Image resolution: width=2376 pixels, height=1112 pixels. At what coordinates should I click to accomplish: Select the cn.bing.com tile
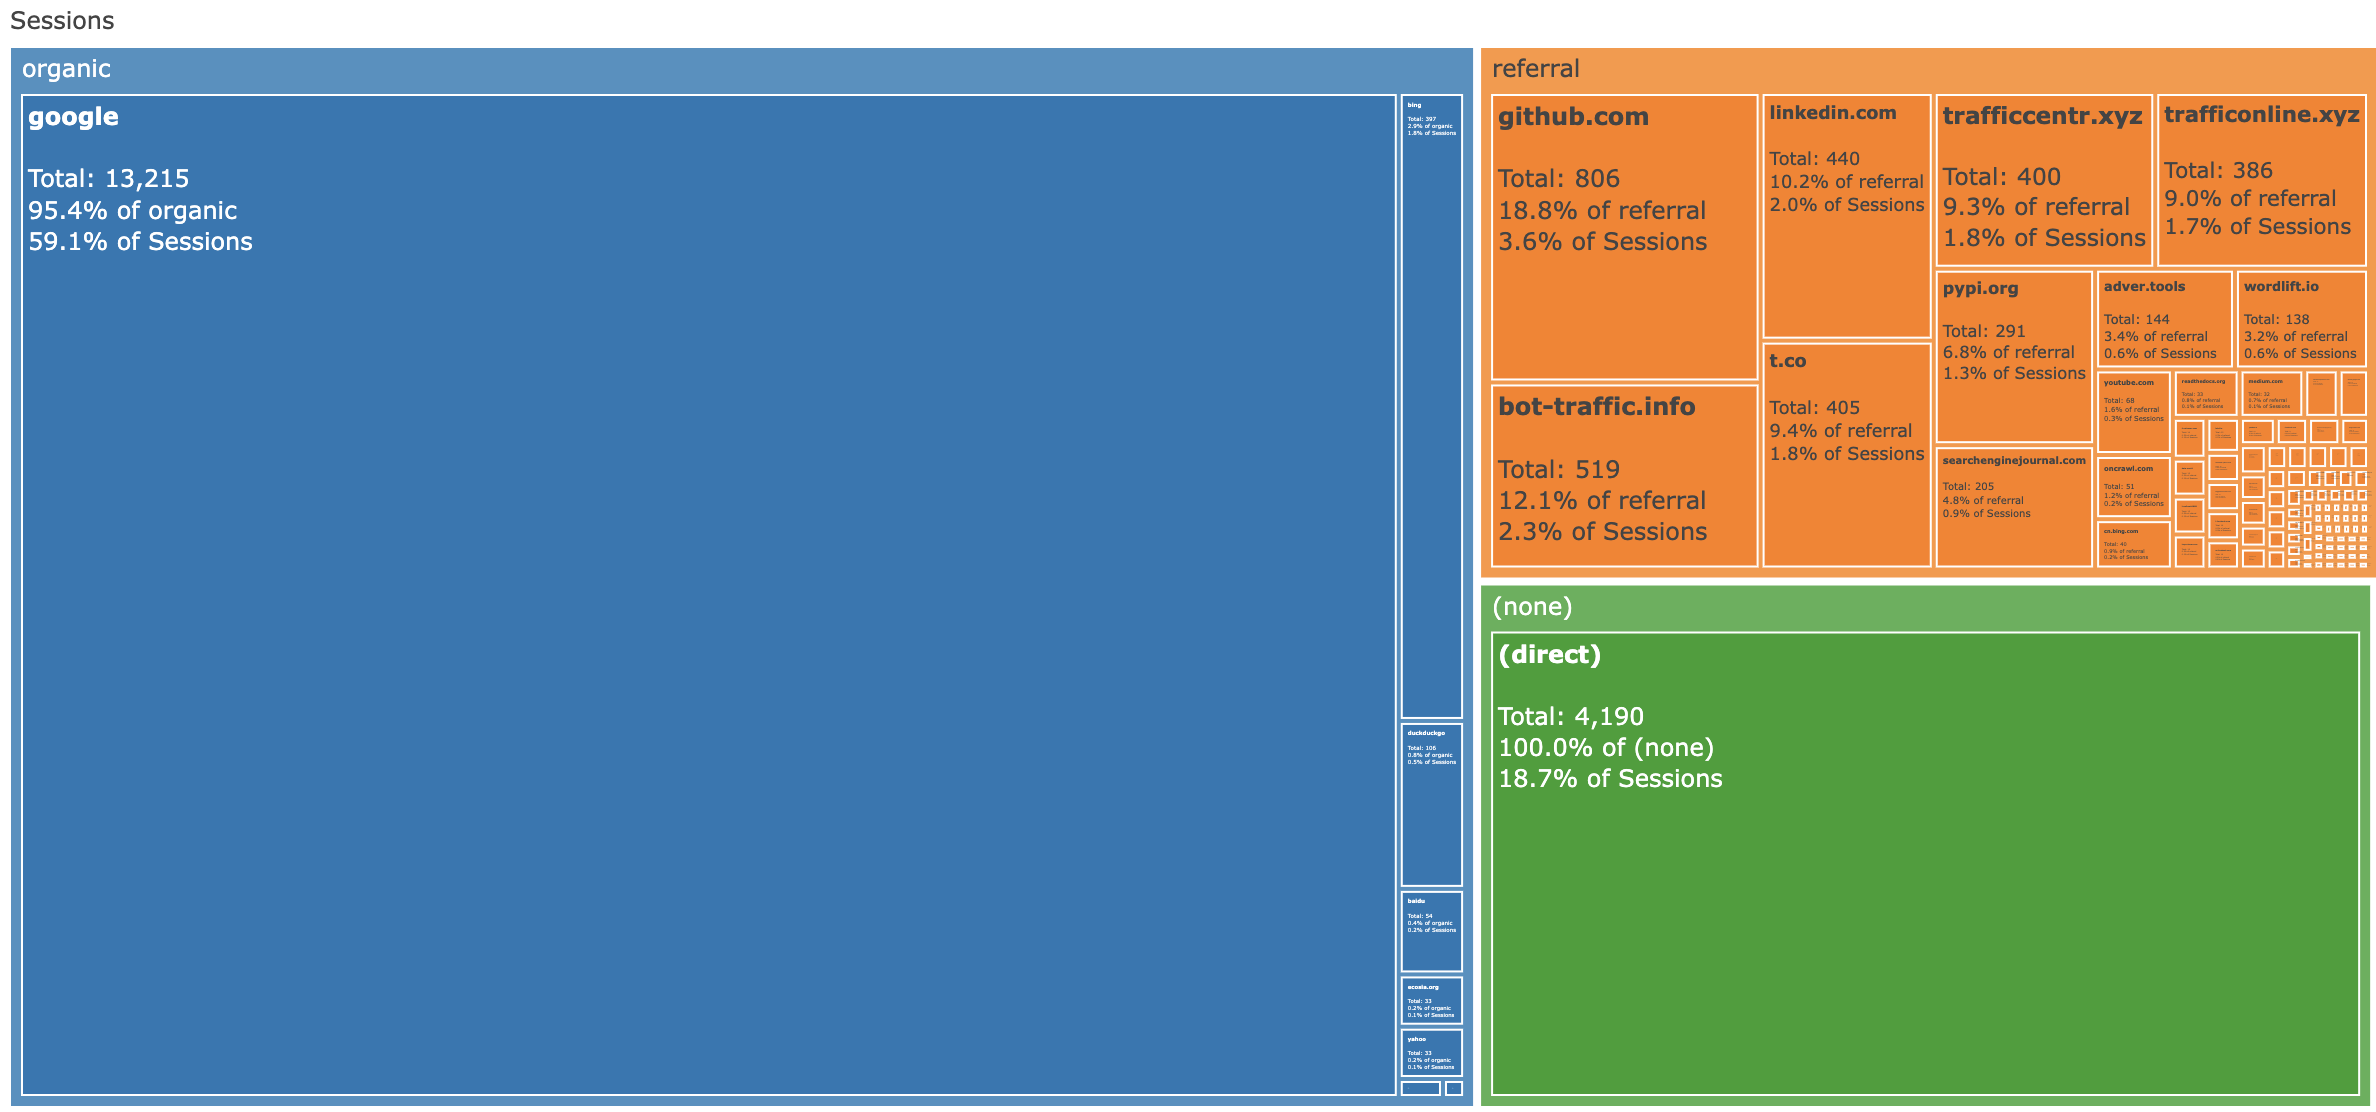click(x=2133, y=544)
